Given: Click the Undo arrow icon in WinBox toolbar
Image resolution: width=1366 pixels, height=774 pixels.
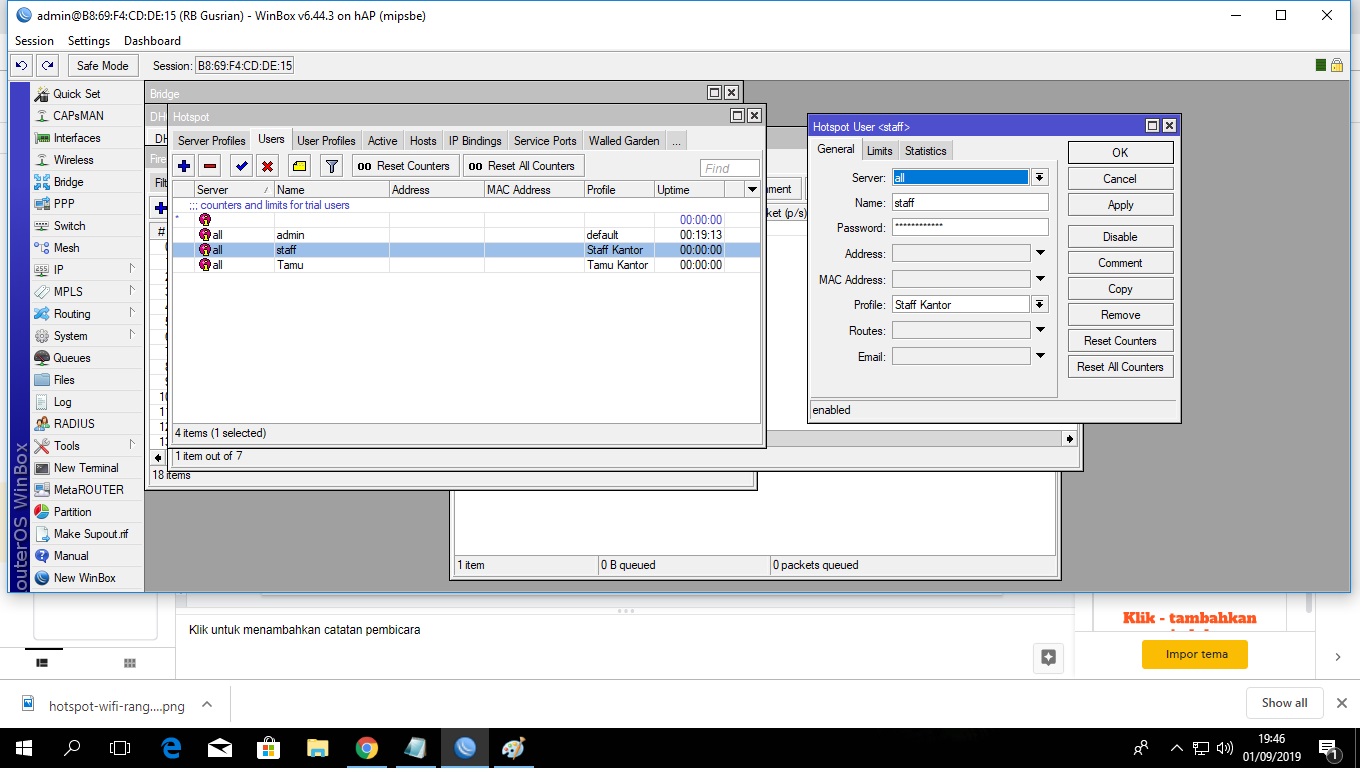Looking at the screenshot, I should [x=21, y=65].
